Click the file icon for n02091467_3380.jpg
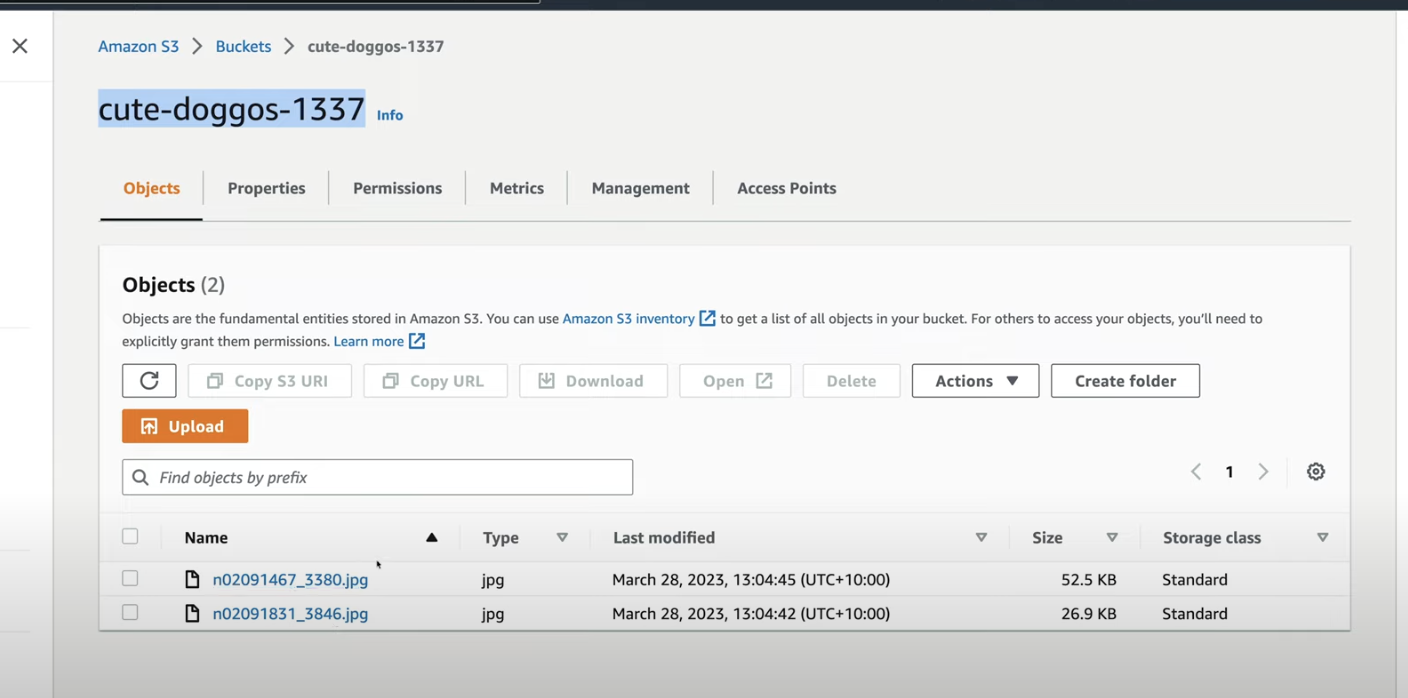The height and width of the screenshot is (698, 1408). (193, 579)
